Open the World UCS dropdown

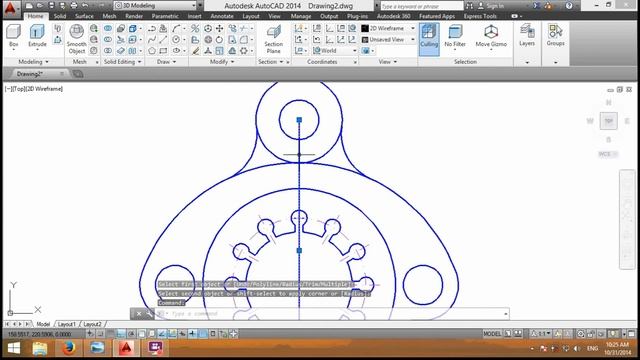coord(335,51)
